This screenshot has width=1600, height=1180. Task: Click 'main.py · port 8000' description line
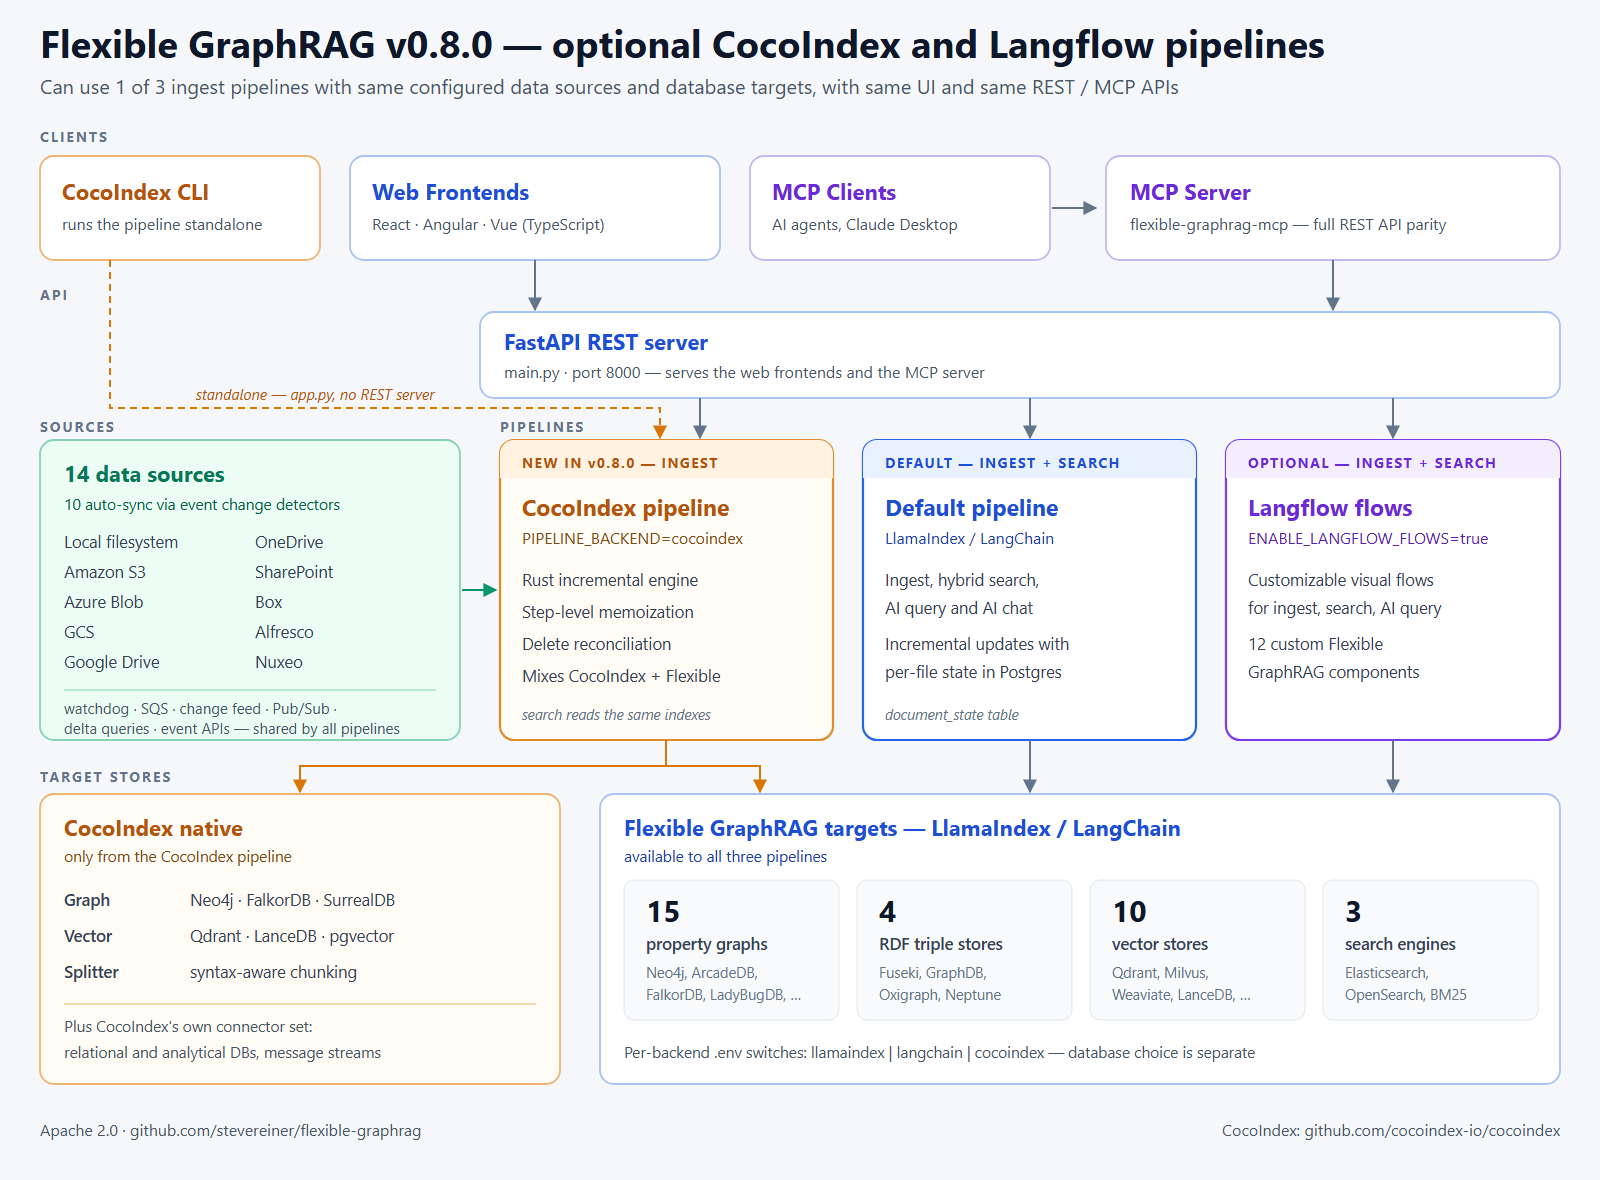744,373
